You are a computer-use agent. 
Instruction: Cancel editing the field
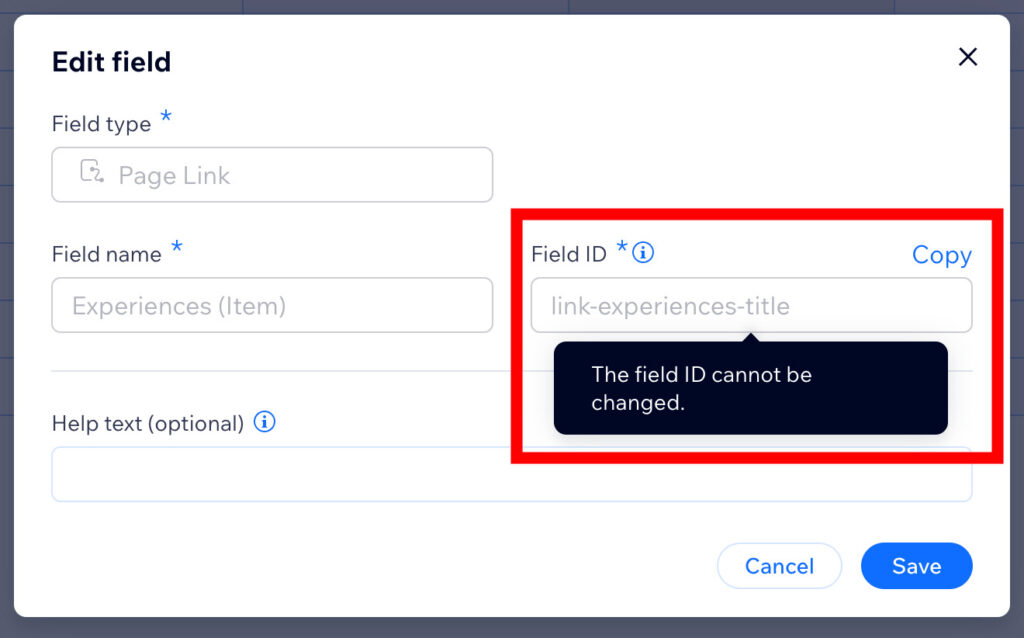tap(779, 566)
